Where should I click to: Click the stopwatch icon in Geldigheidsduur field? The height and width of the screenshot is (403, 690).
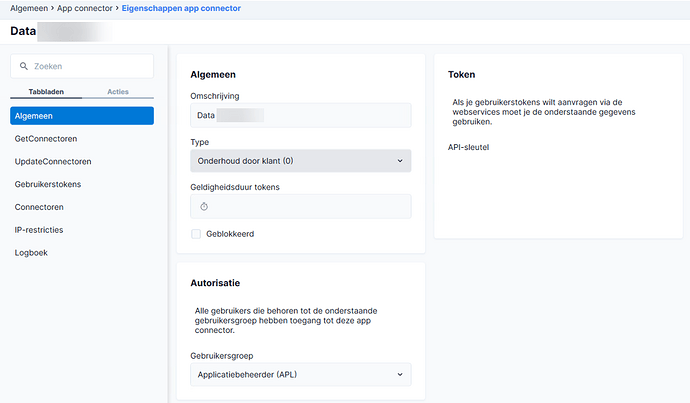tap(204, 206)
